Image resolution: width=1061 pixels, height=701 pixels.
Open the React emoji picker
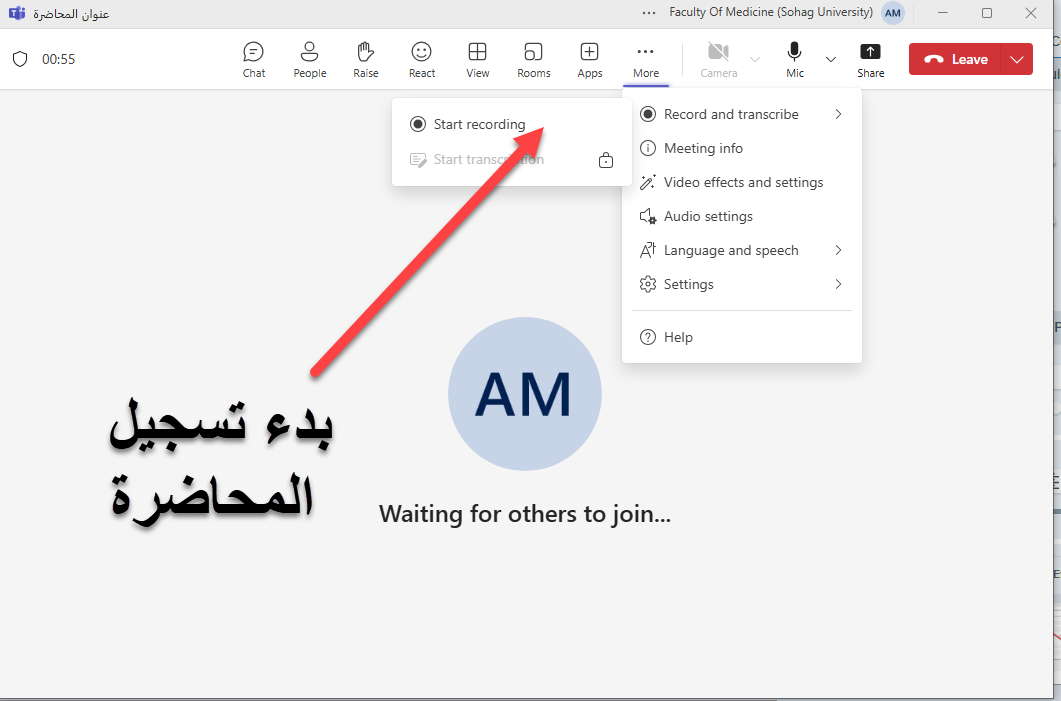[x=422, y=59]
